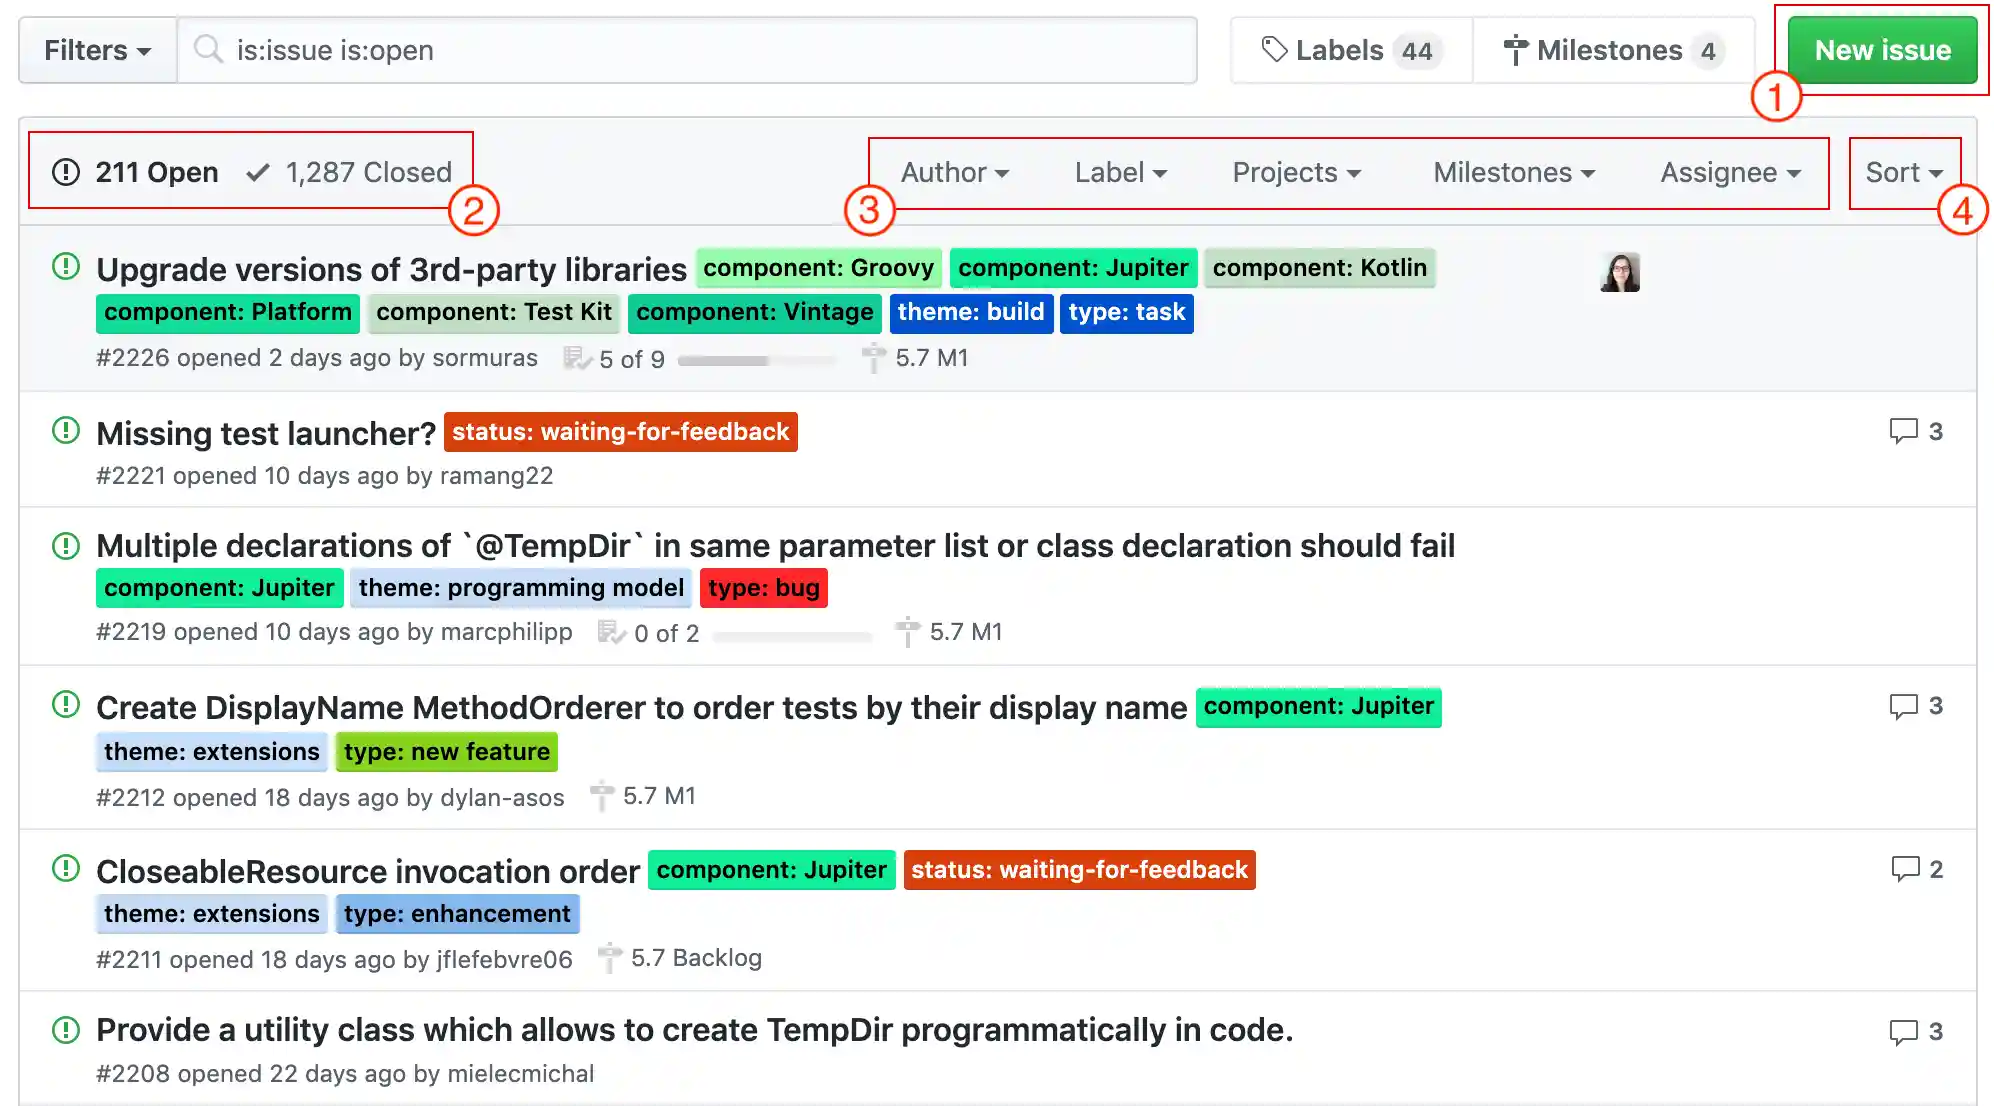Open the Projects filter menu
Image resolution: width=1994 pixels, height=1106 pixels.
point(1296,173)
